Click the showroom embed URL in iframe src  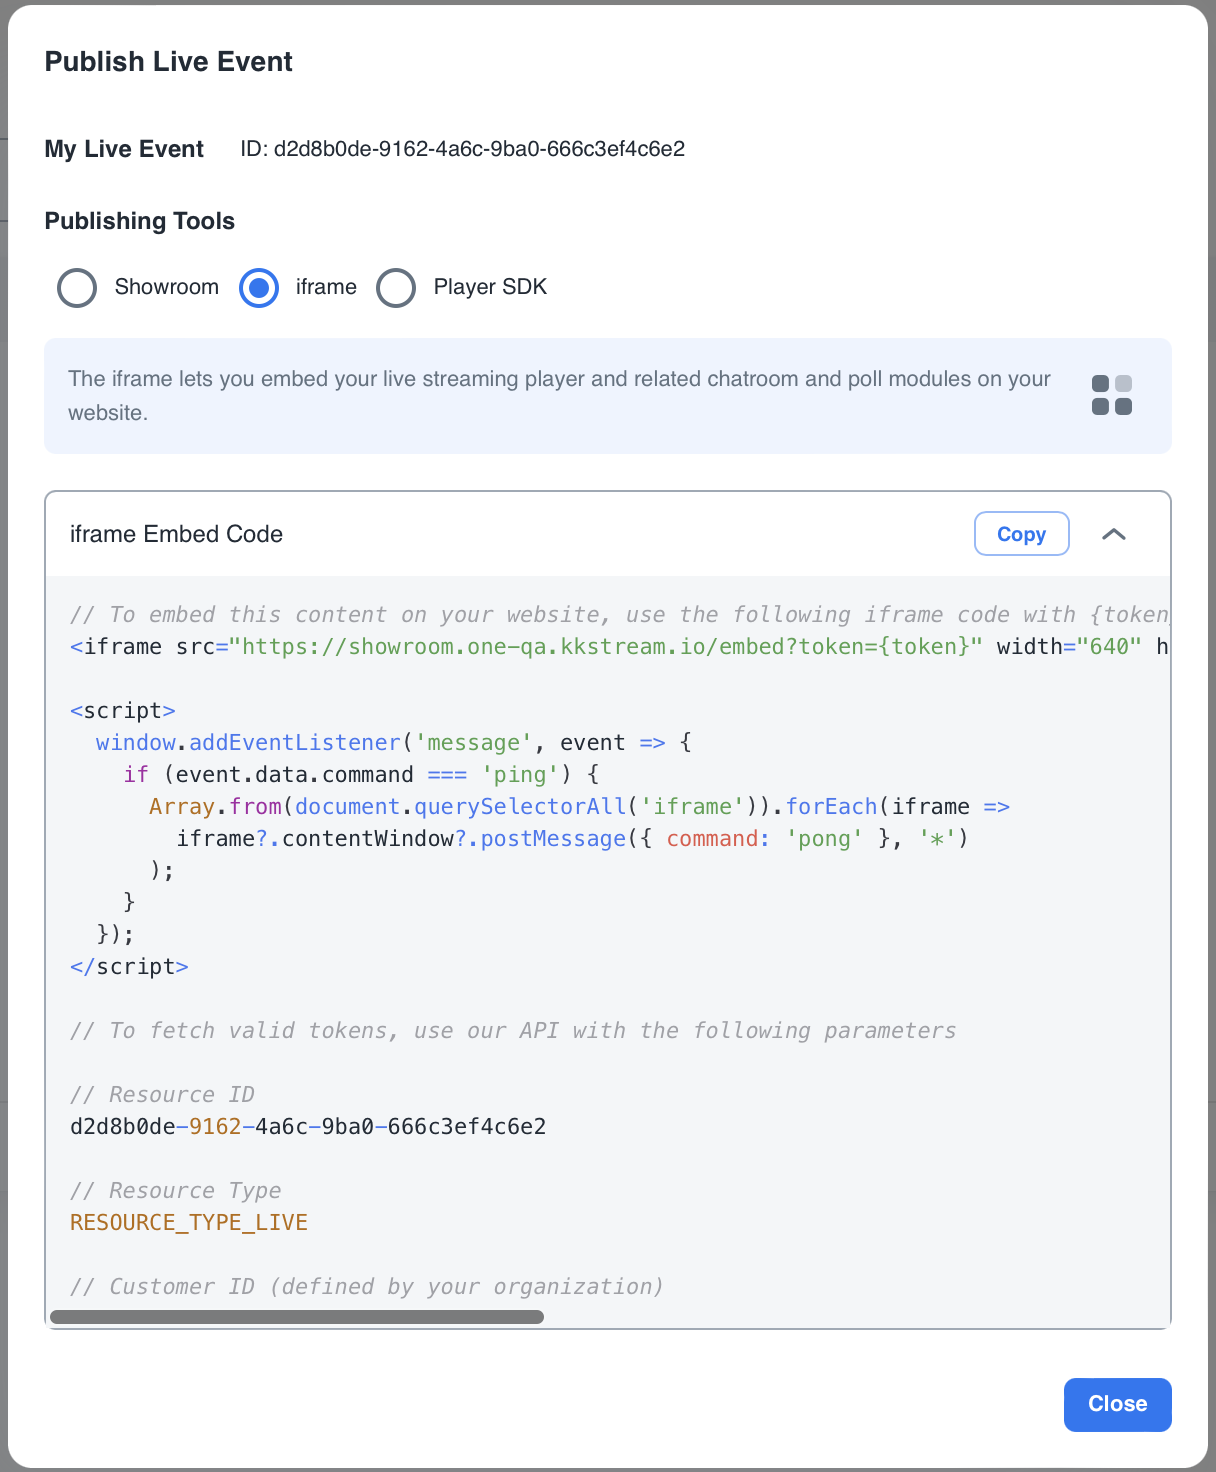coord(605,647)
